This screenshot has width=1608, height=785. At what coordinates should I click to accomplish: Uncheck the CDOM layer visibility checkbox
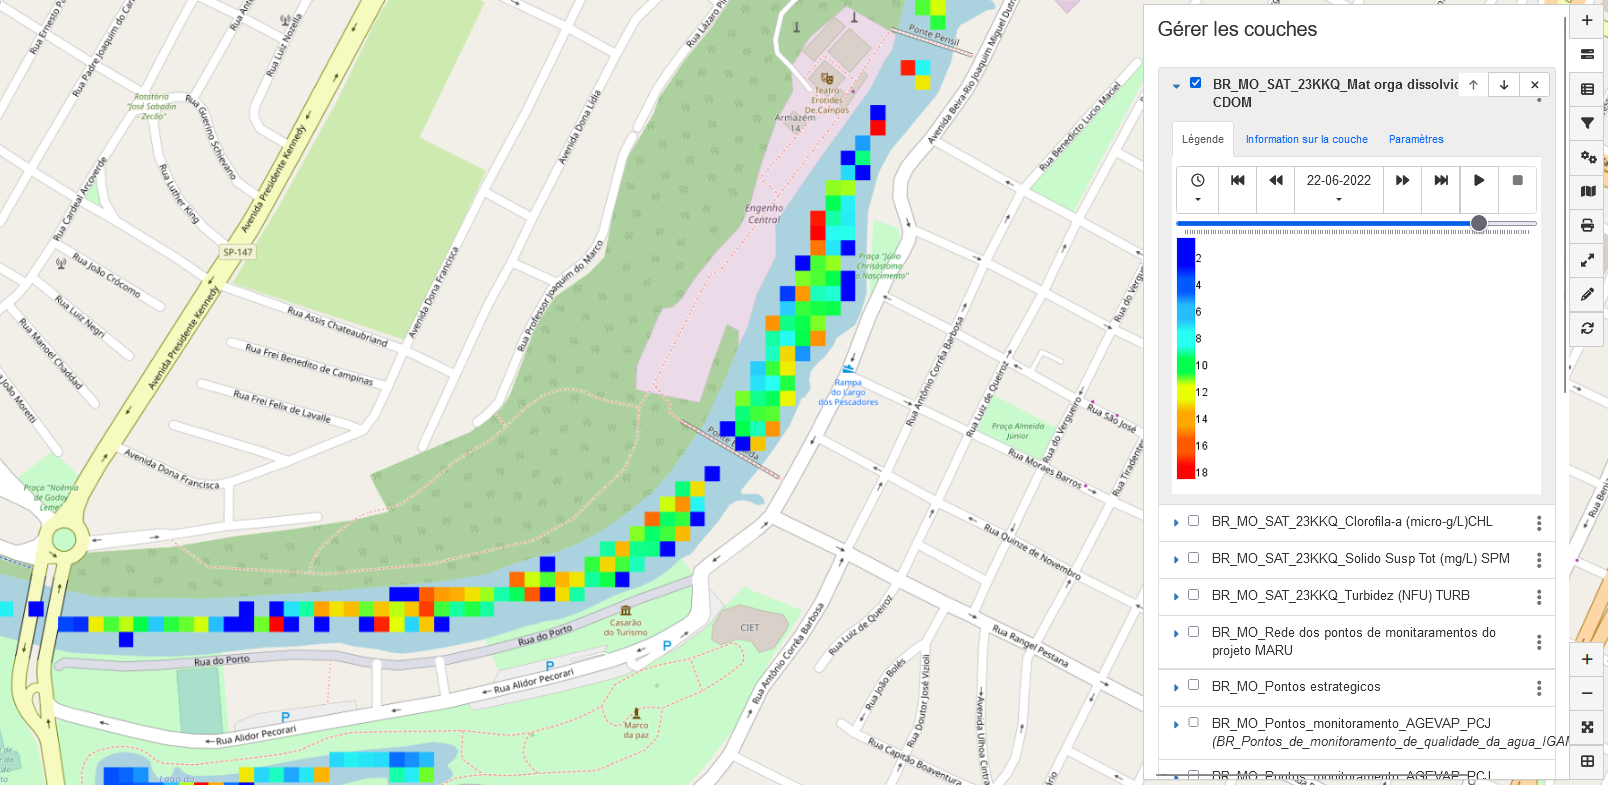pos(1195,83)
